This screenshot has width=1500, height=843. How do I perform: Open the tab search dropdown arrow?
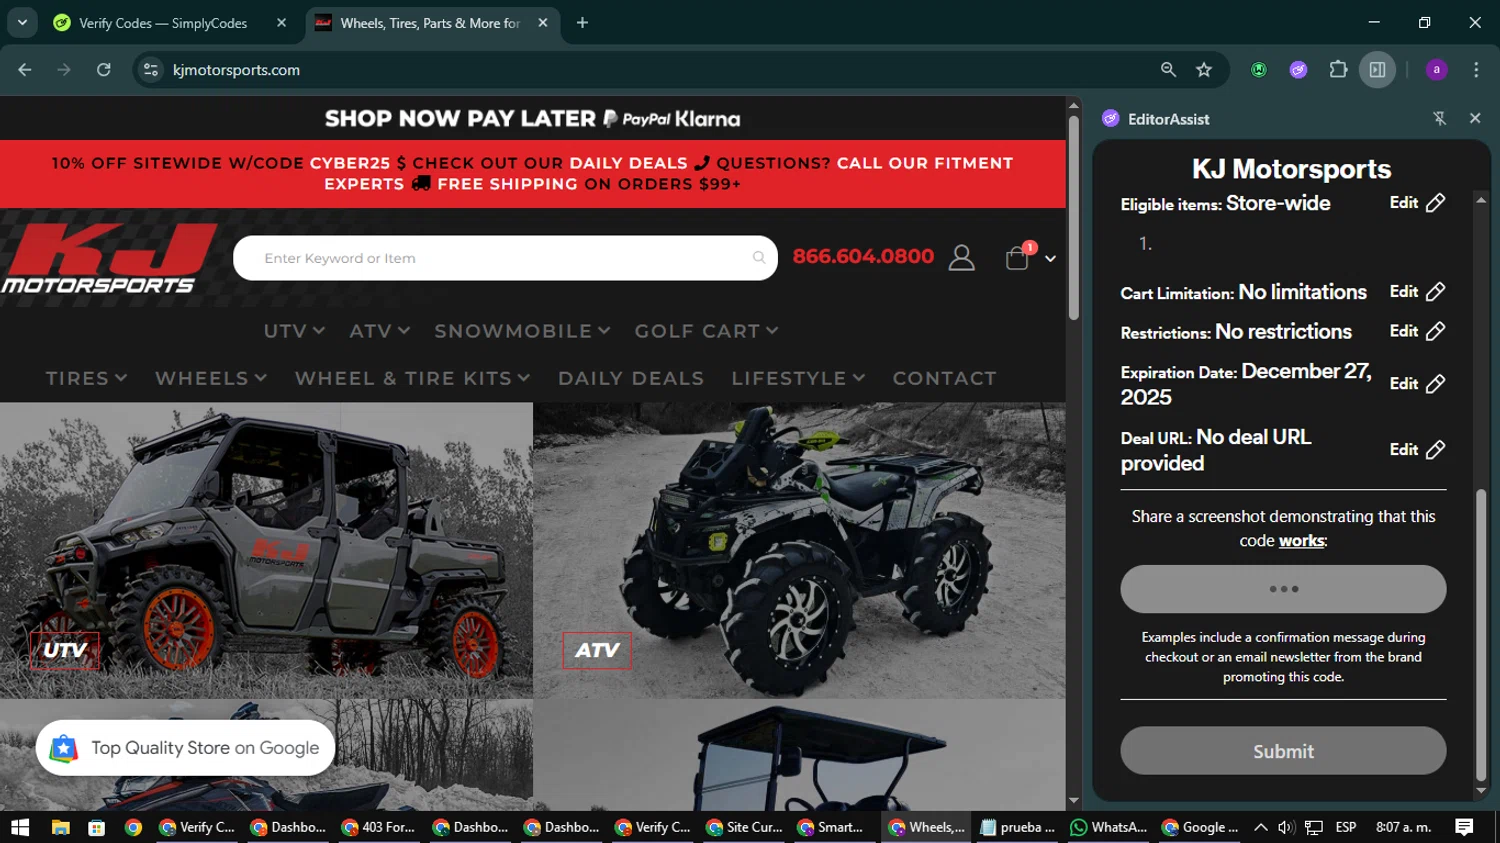pyautogui.click(x=22, y=22)
